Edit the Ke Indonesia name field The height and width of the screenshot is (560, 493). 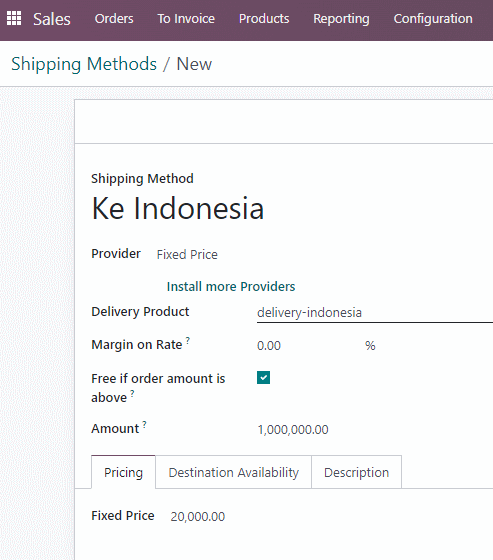pyautogui.click(x=178, y=209)
